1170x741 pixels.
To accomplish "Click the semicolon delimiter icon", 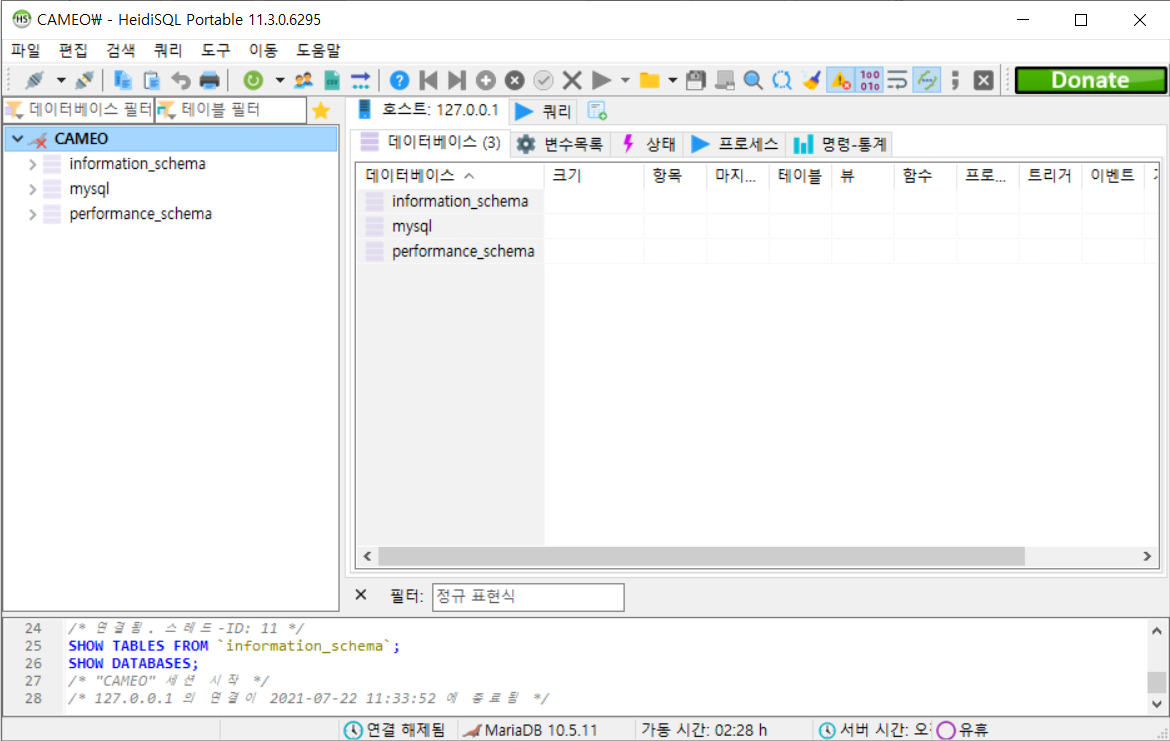I will click(x=955, y=80).
